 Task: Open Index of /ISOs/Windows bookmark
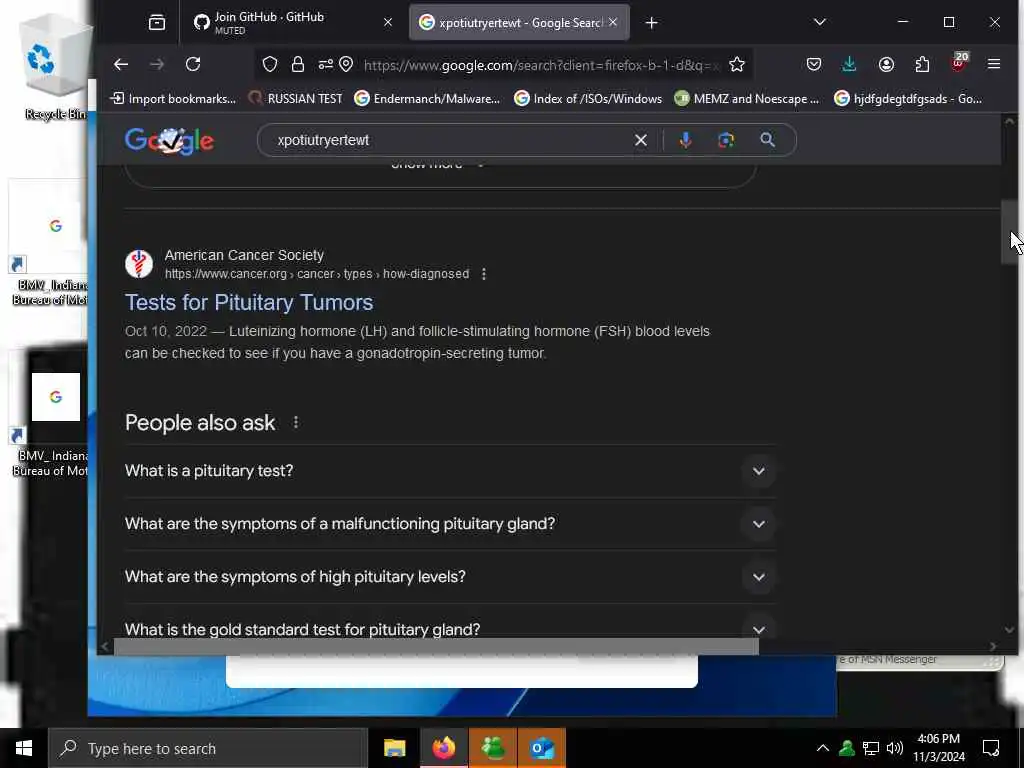588,99
